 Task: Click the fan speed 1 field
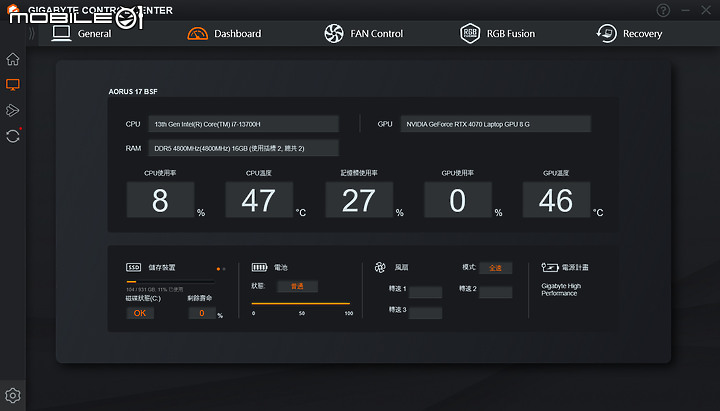425,292
